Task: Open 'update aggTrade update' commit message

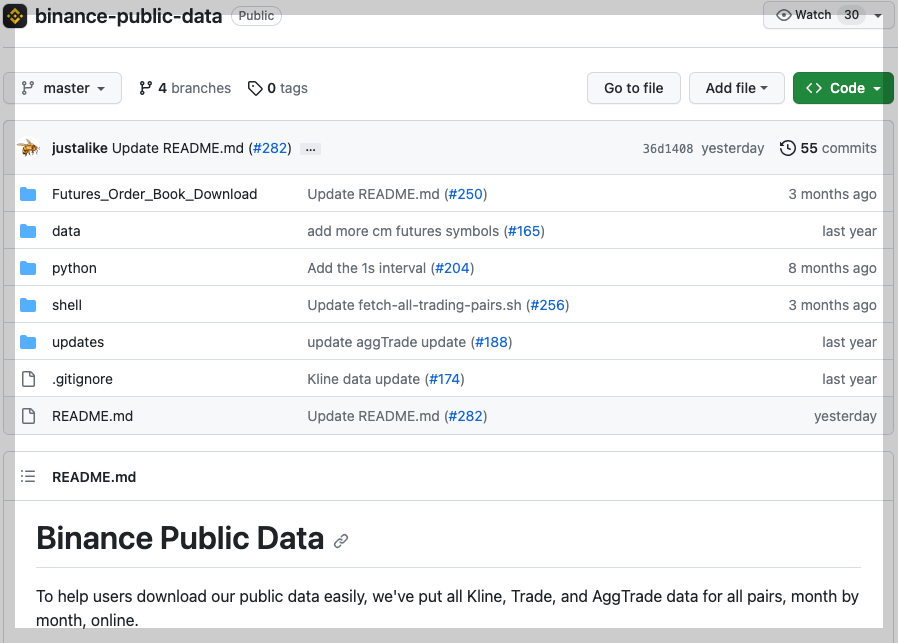Action: tap(387, 342)
